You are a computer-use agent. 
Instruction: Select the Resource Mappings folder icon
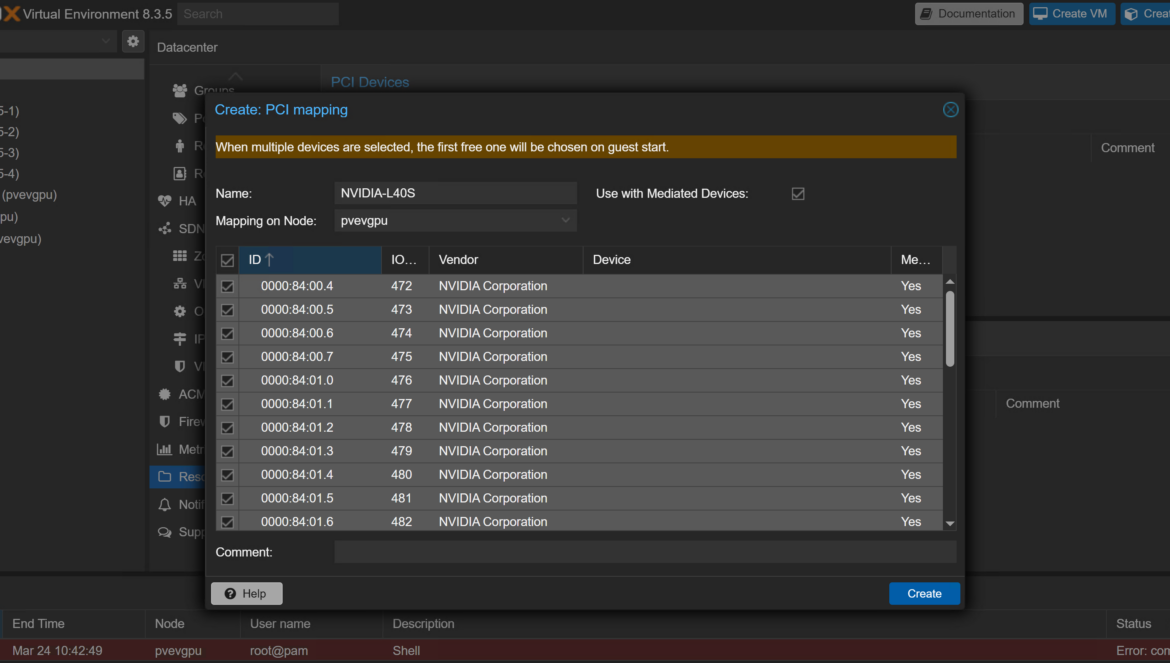tap(165, 477)
